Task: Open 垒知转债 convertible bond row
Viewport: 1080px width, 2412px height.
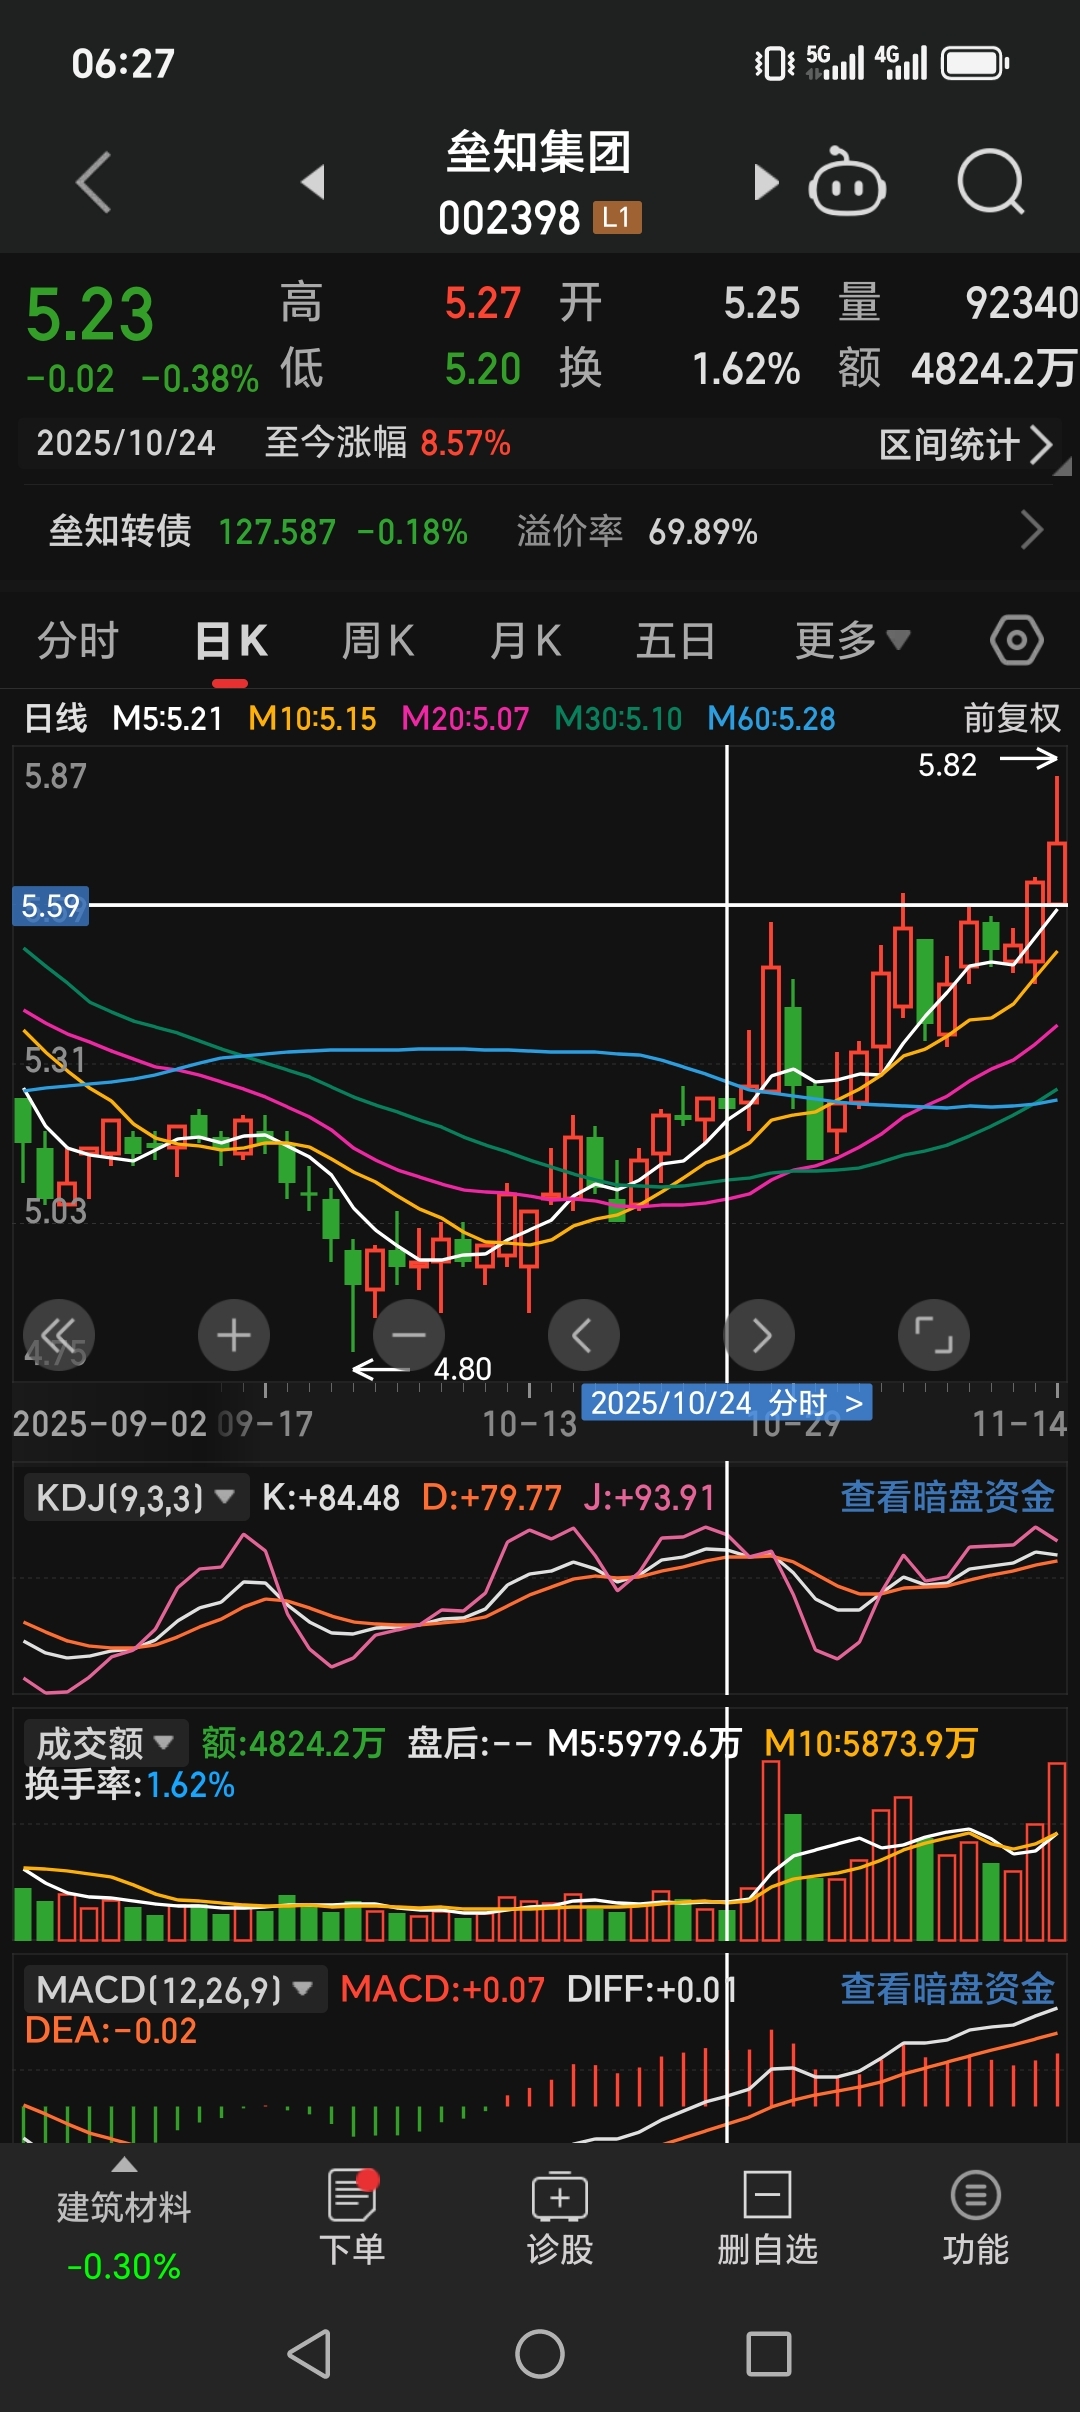Action: click(x=540, y=531)
